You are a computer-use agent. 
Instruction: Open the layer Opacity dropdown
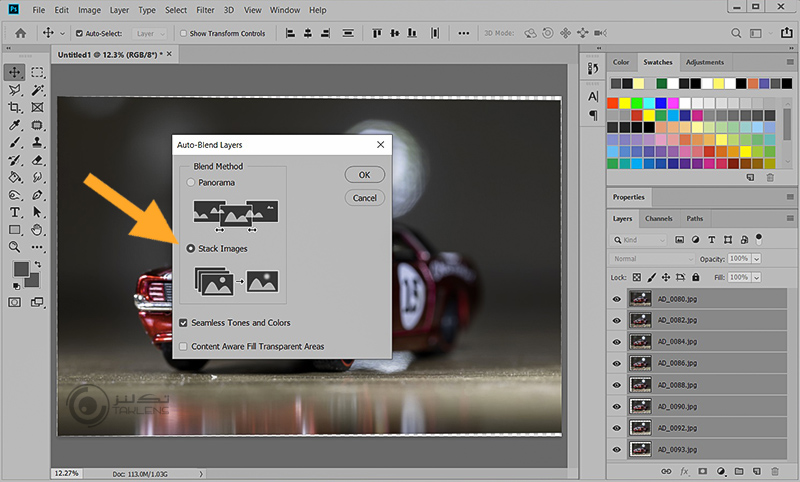tap(756, 259)
